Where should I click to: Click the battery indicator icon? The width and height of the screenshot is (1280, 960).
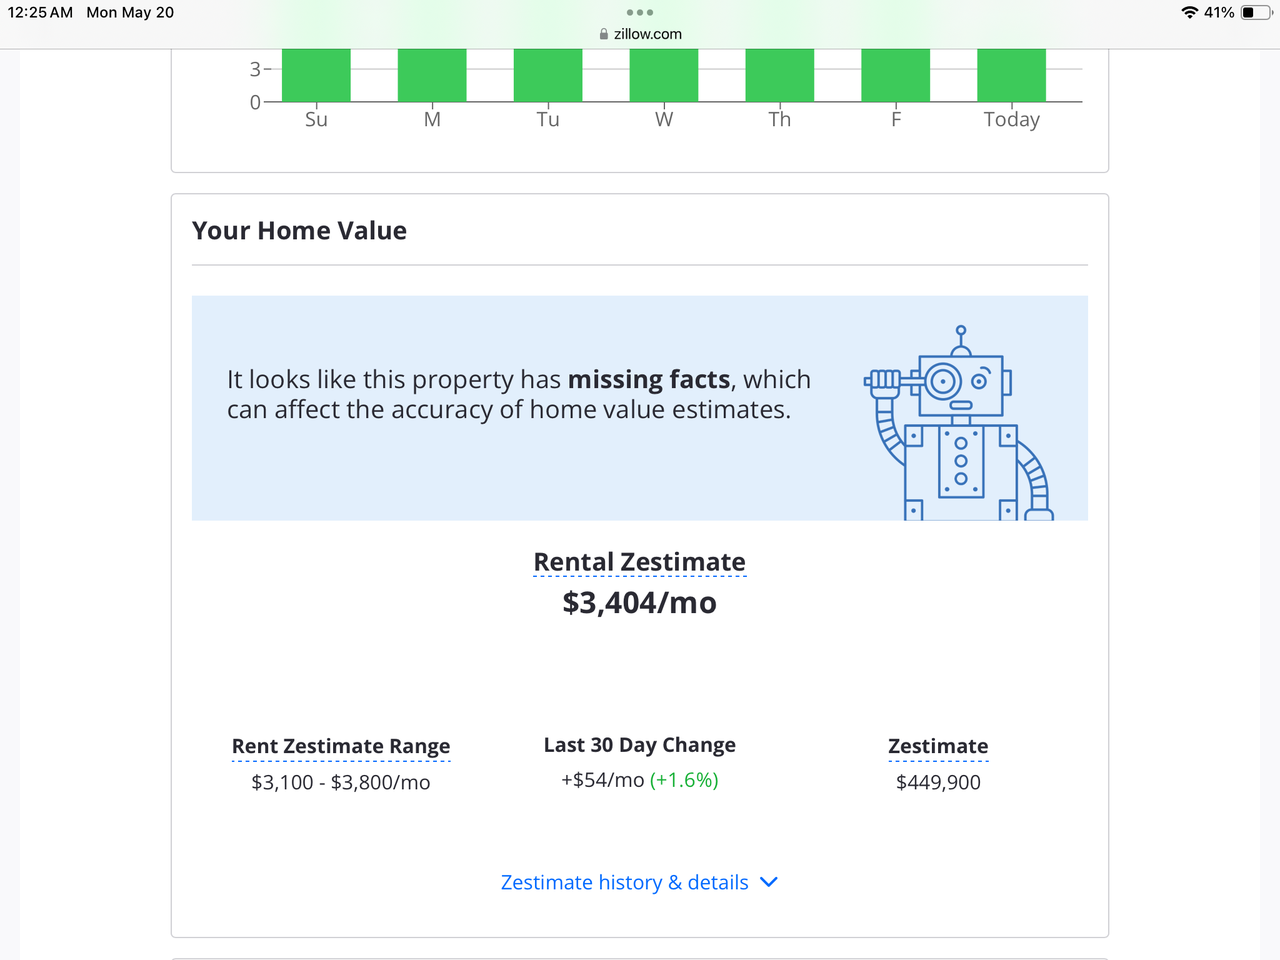pos(1255,12)
